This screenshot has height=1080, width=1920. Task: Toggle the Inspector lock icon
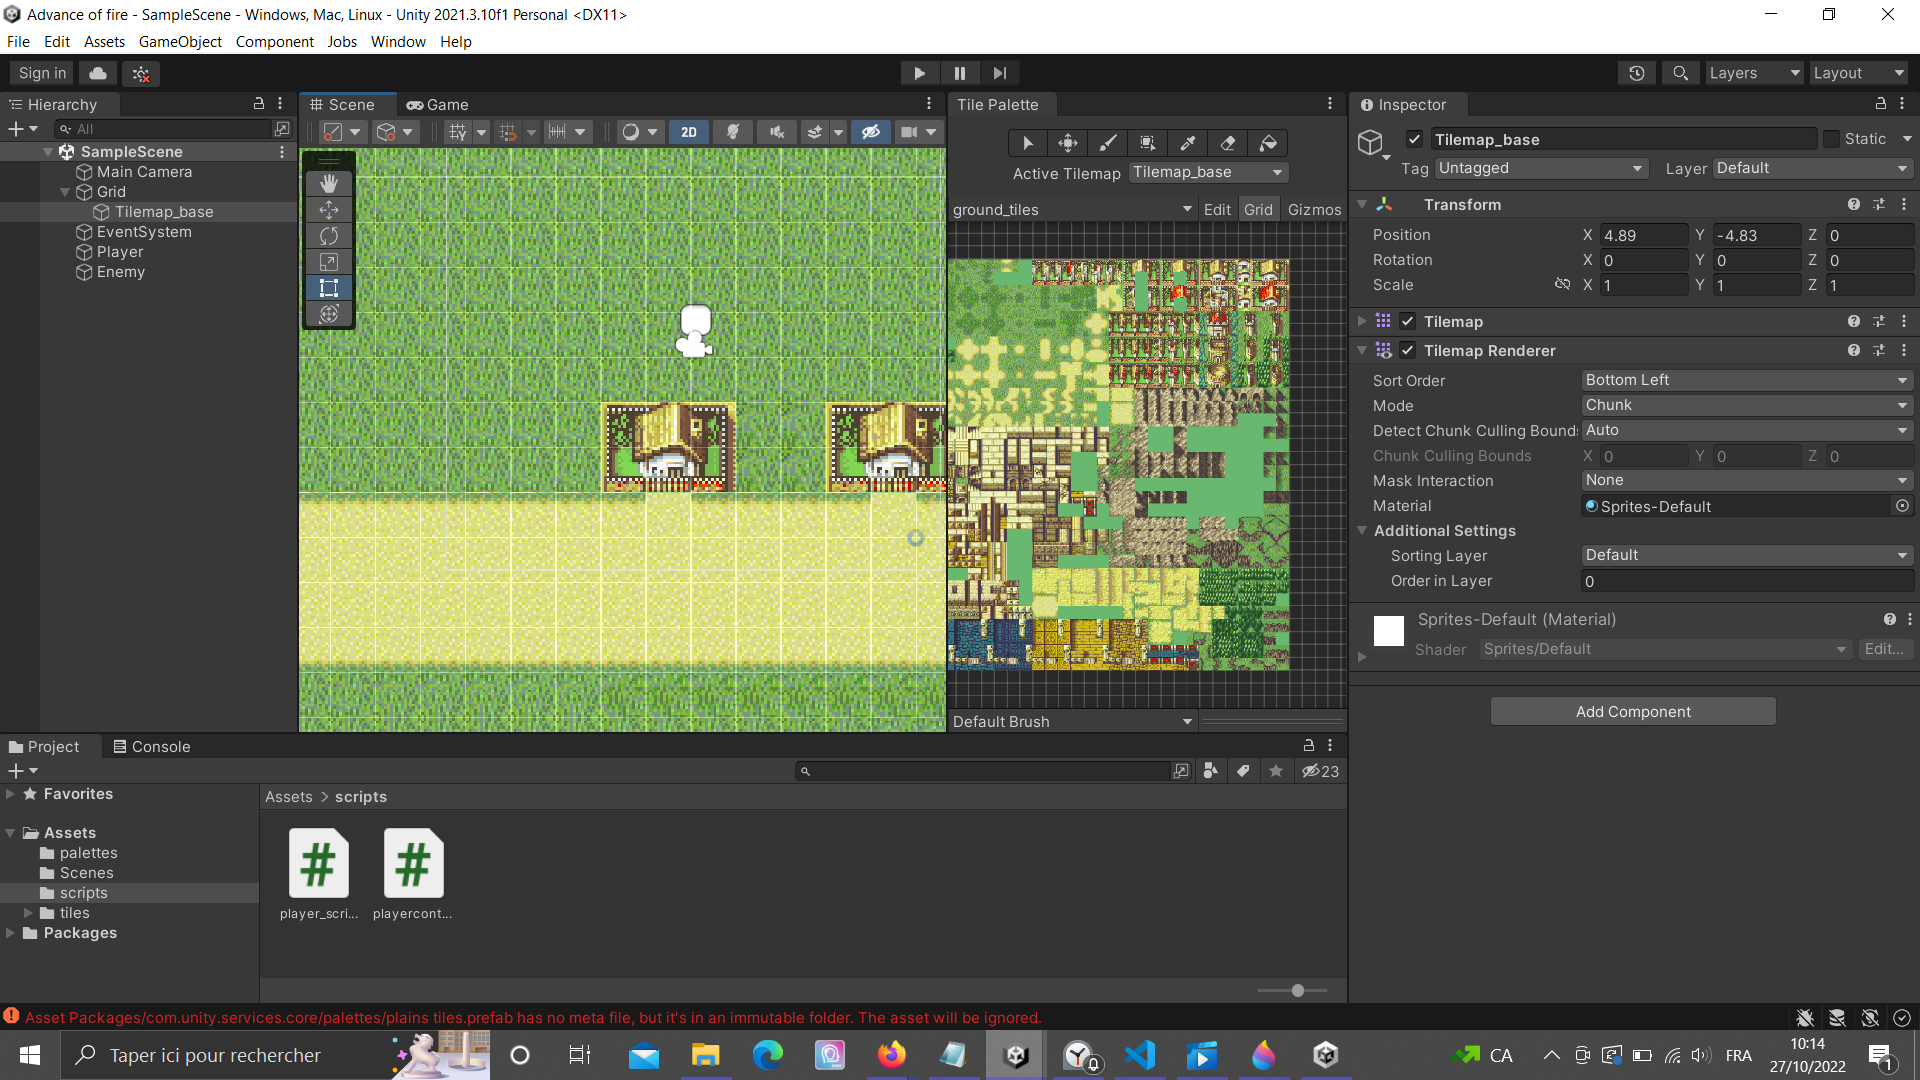[x=1880, y=104]
